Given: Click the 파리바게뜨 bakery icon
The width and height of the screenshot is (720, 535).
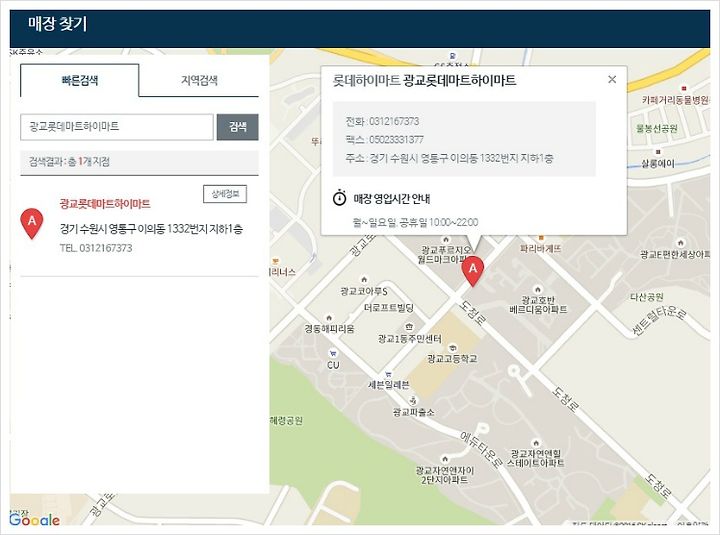Looking at the screenshot, I should click(541, 237).
